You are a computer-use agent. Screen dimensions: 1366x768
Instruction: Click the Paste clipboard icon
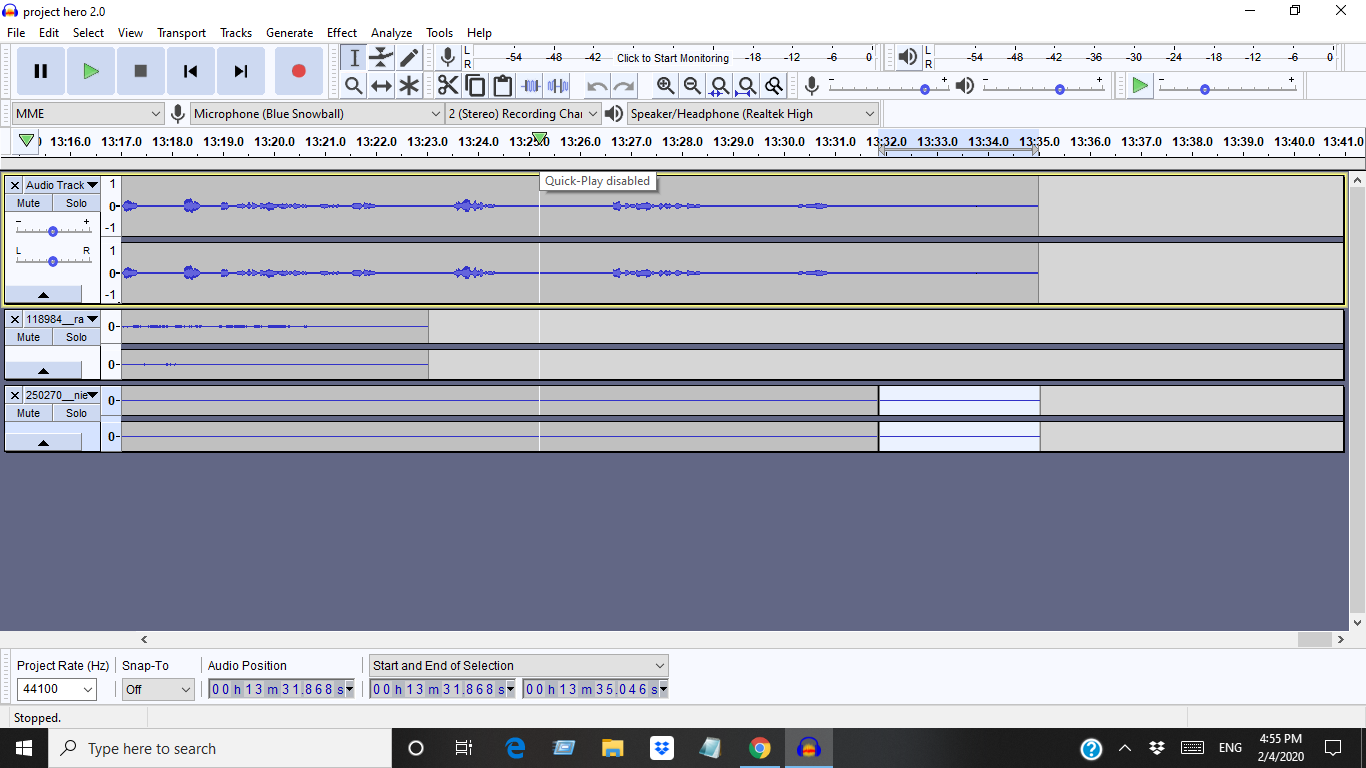point(502,86)
